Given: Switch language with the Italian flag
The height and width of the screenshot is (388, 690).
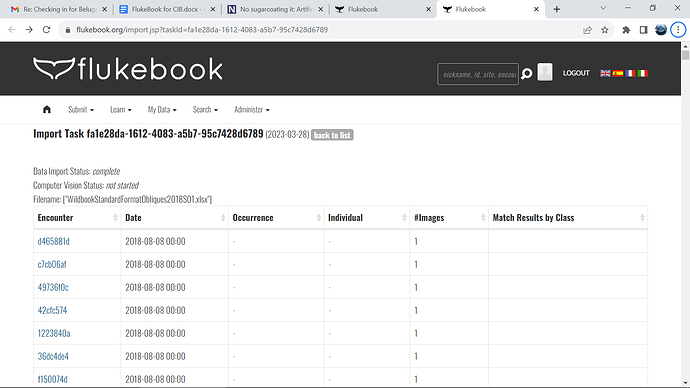Looking at the screenshot, I should click(x=642, y=73).
